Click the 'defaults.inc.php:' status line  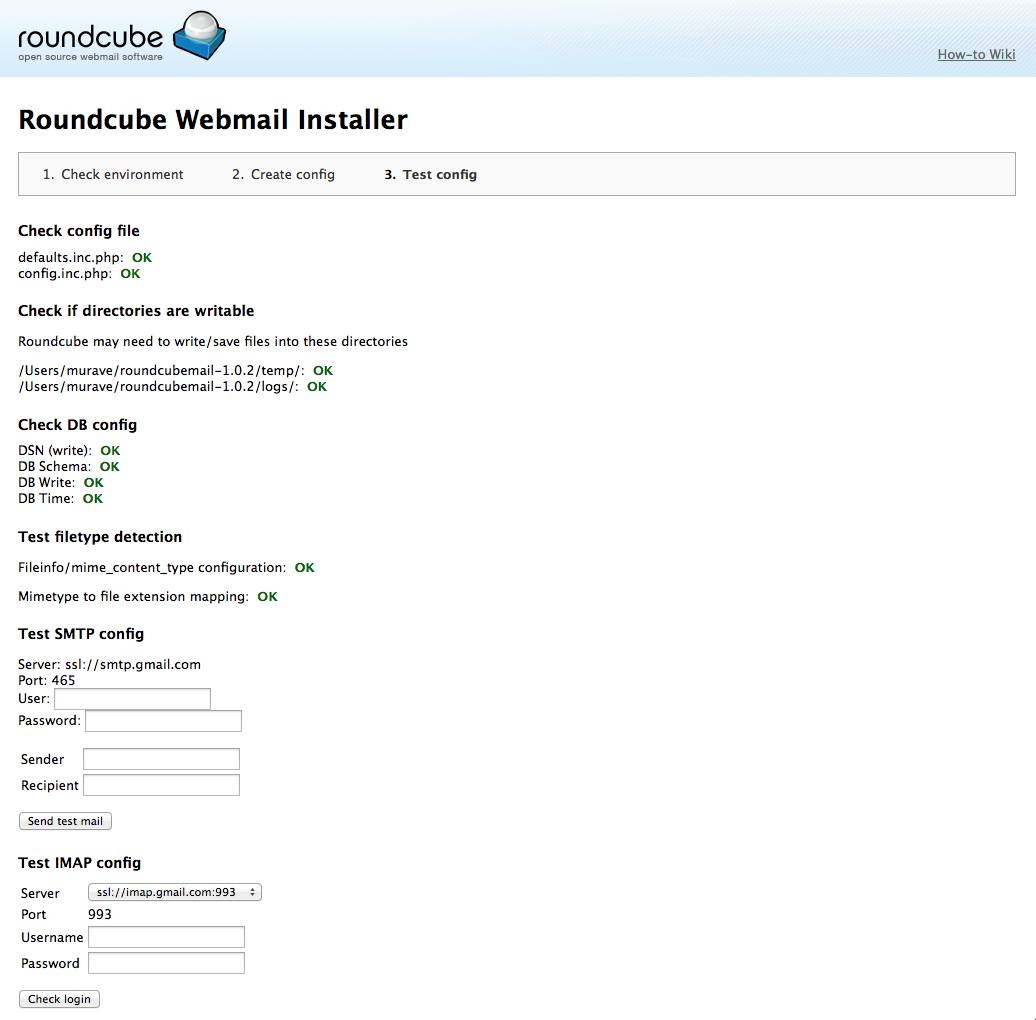85,258
